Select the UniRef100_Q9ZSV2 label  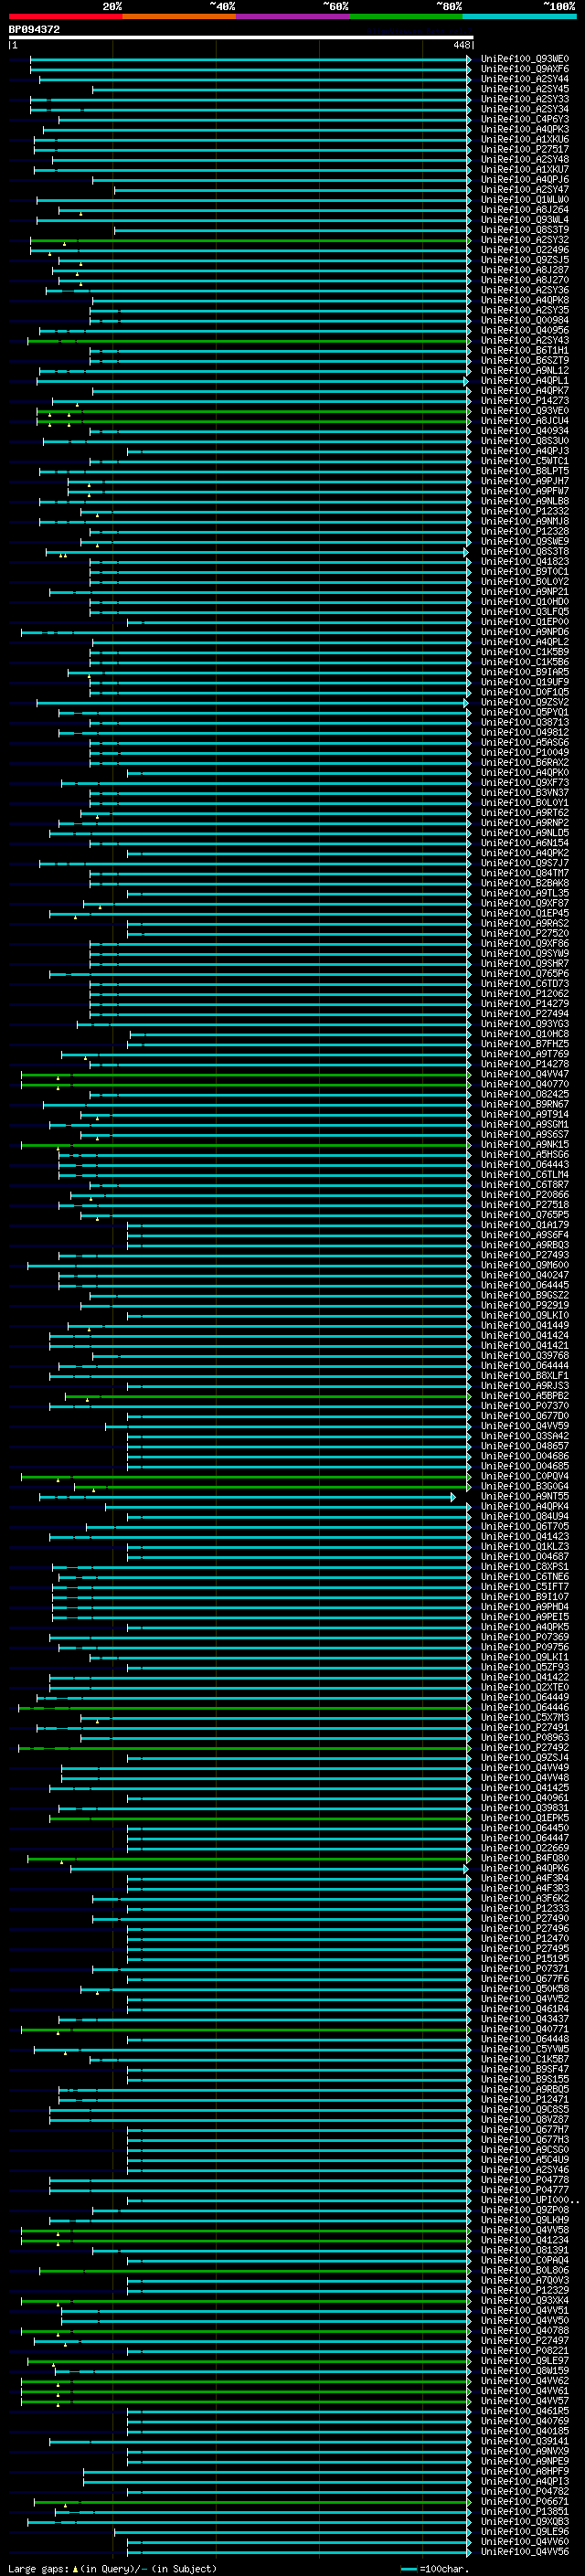coord(525,702)
